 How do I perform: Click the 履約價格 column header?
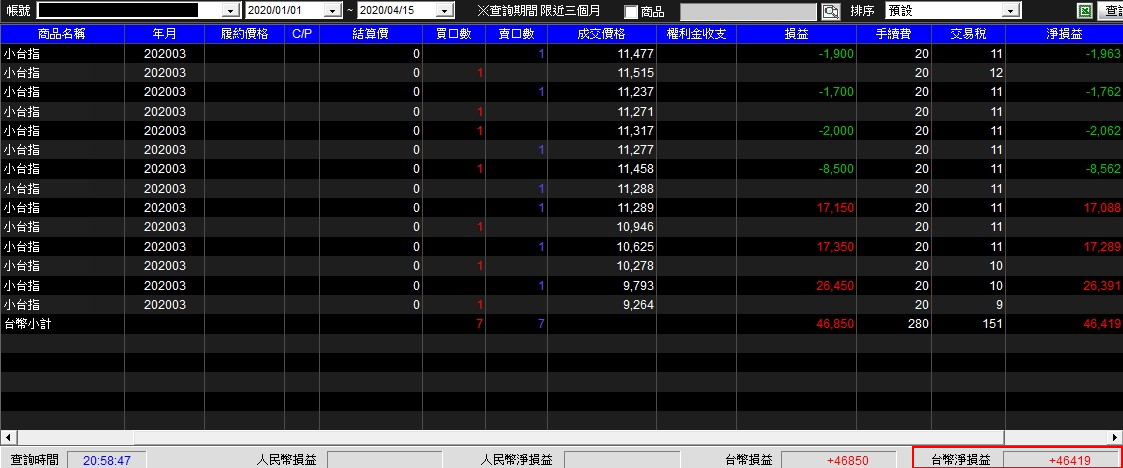pos(244,34)
